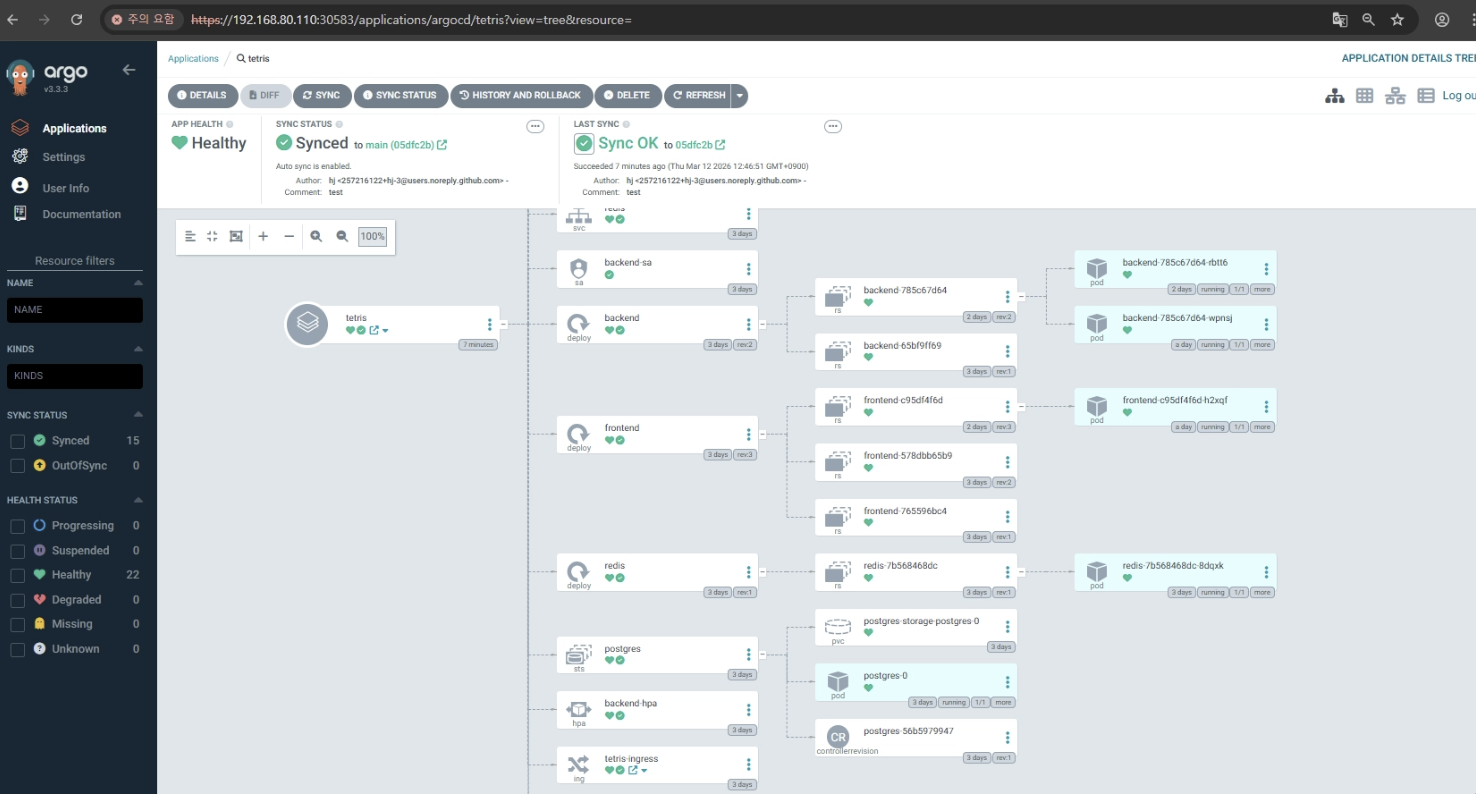This screenshot has height=794, width=1476.
Task: Click the zoom out magnifier icon
Action: click(x=342, y=236)
